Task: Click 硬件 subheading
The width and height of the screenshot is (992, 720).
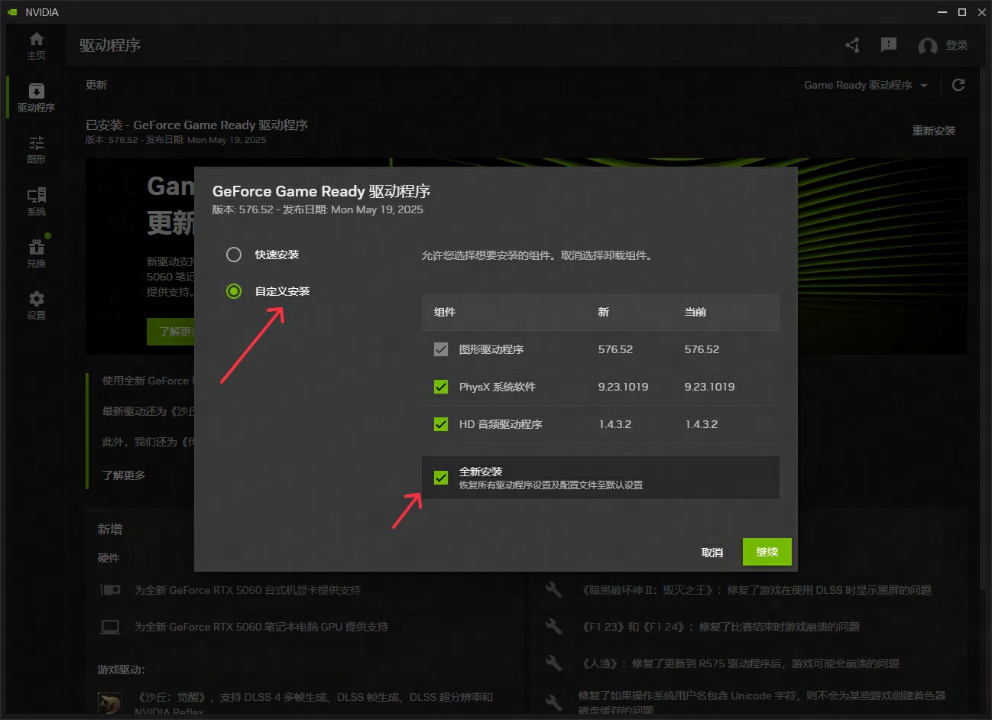Action: tap(108, 558)
